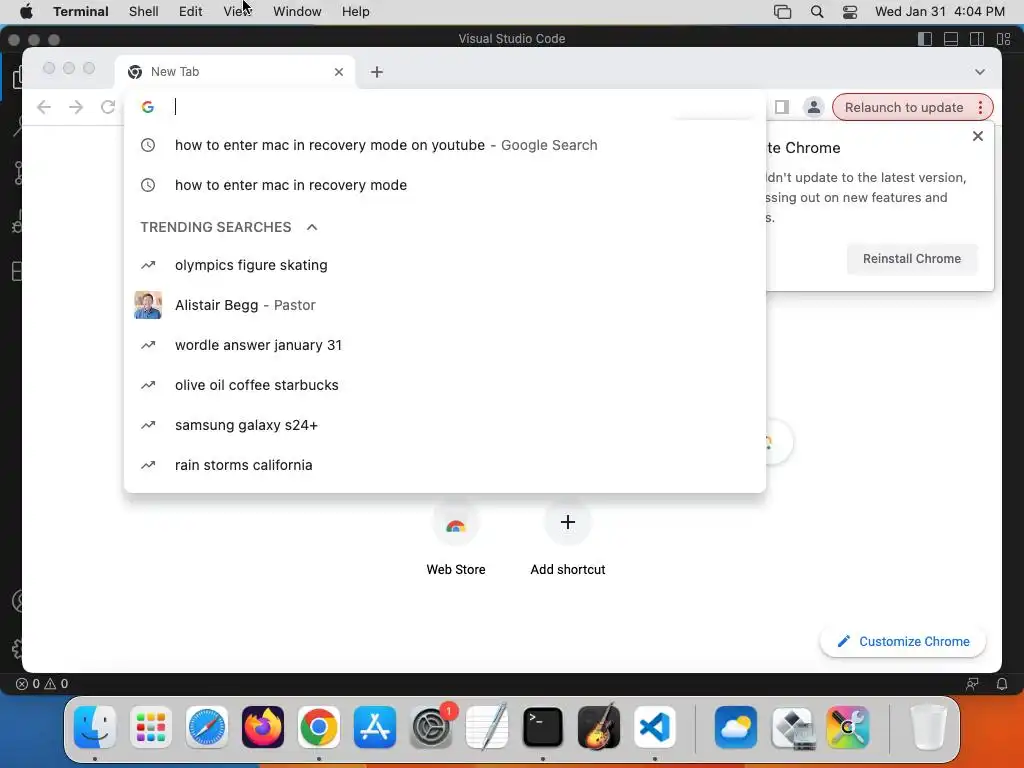Open the Edit menu

click(x=190, y=11)
